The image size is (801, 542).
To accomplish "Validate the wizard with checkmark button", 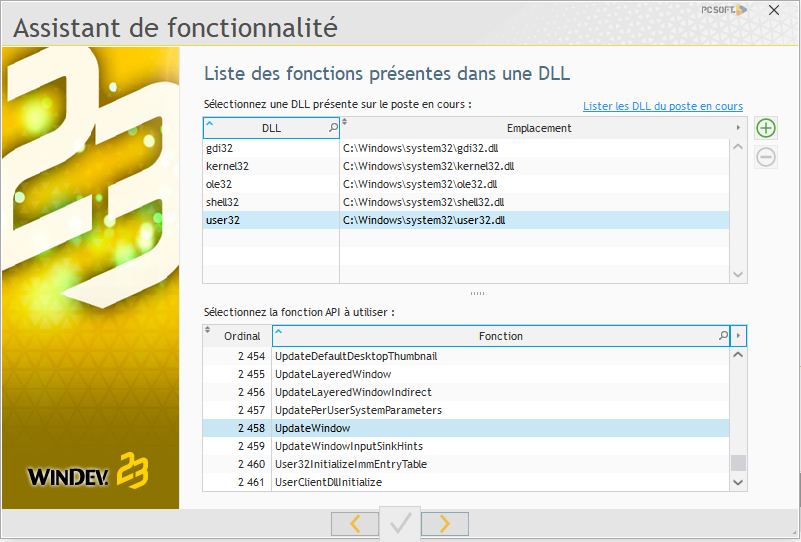I will tap(400, 524).
